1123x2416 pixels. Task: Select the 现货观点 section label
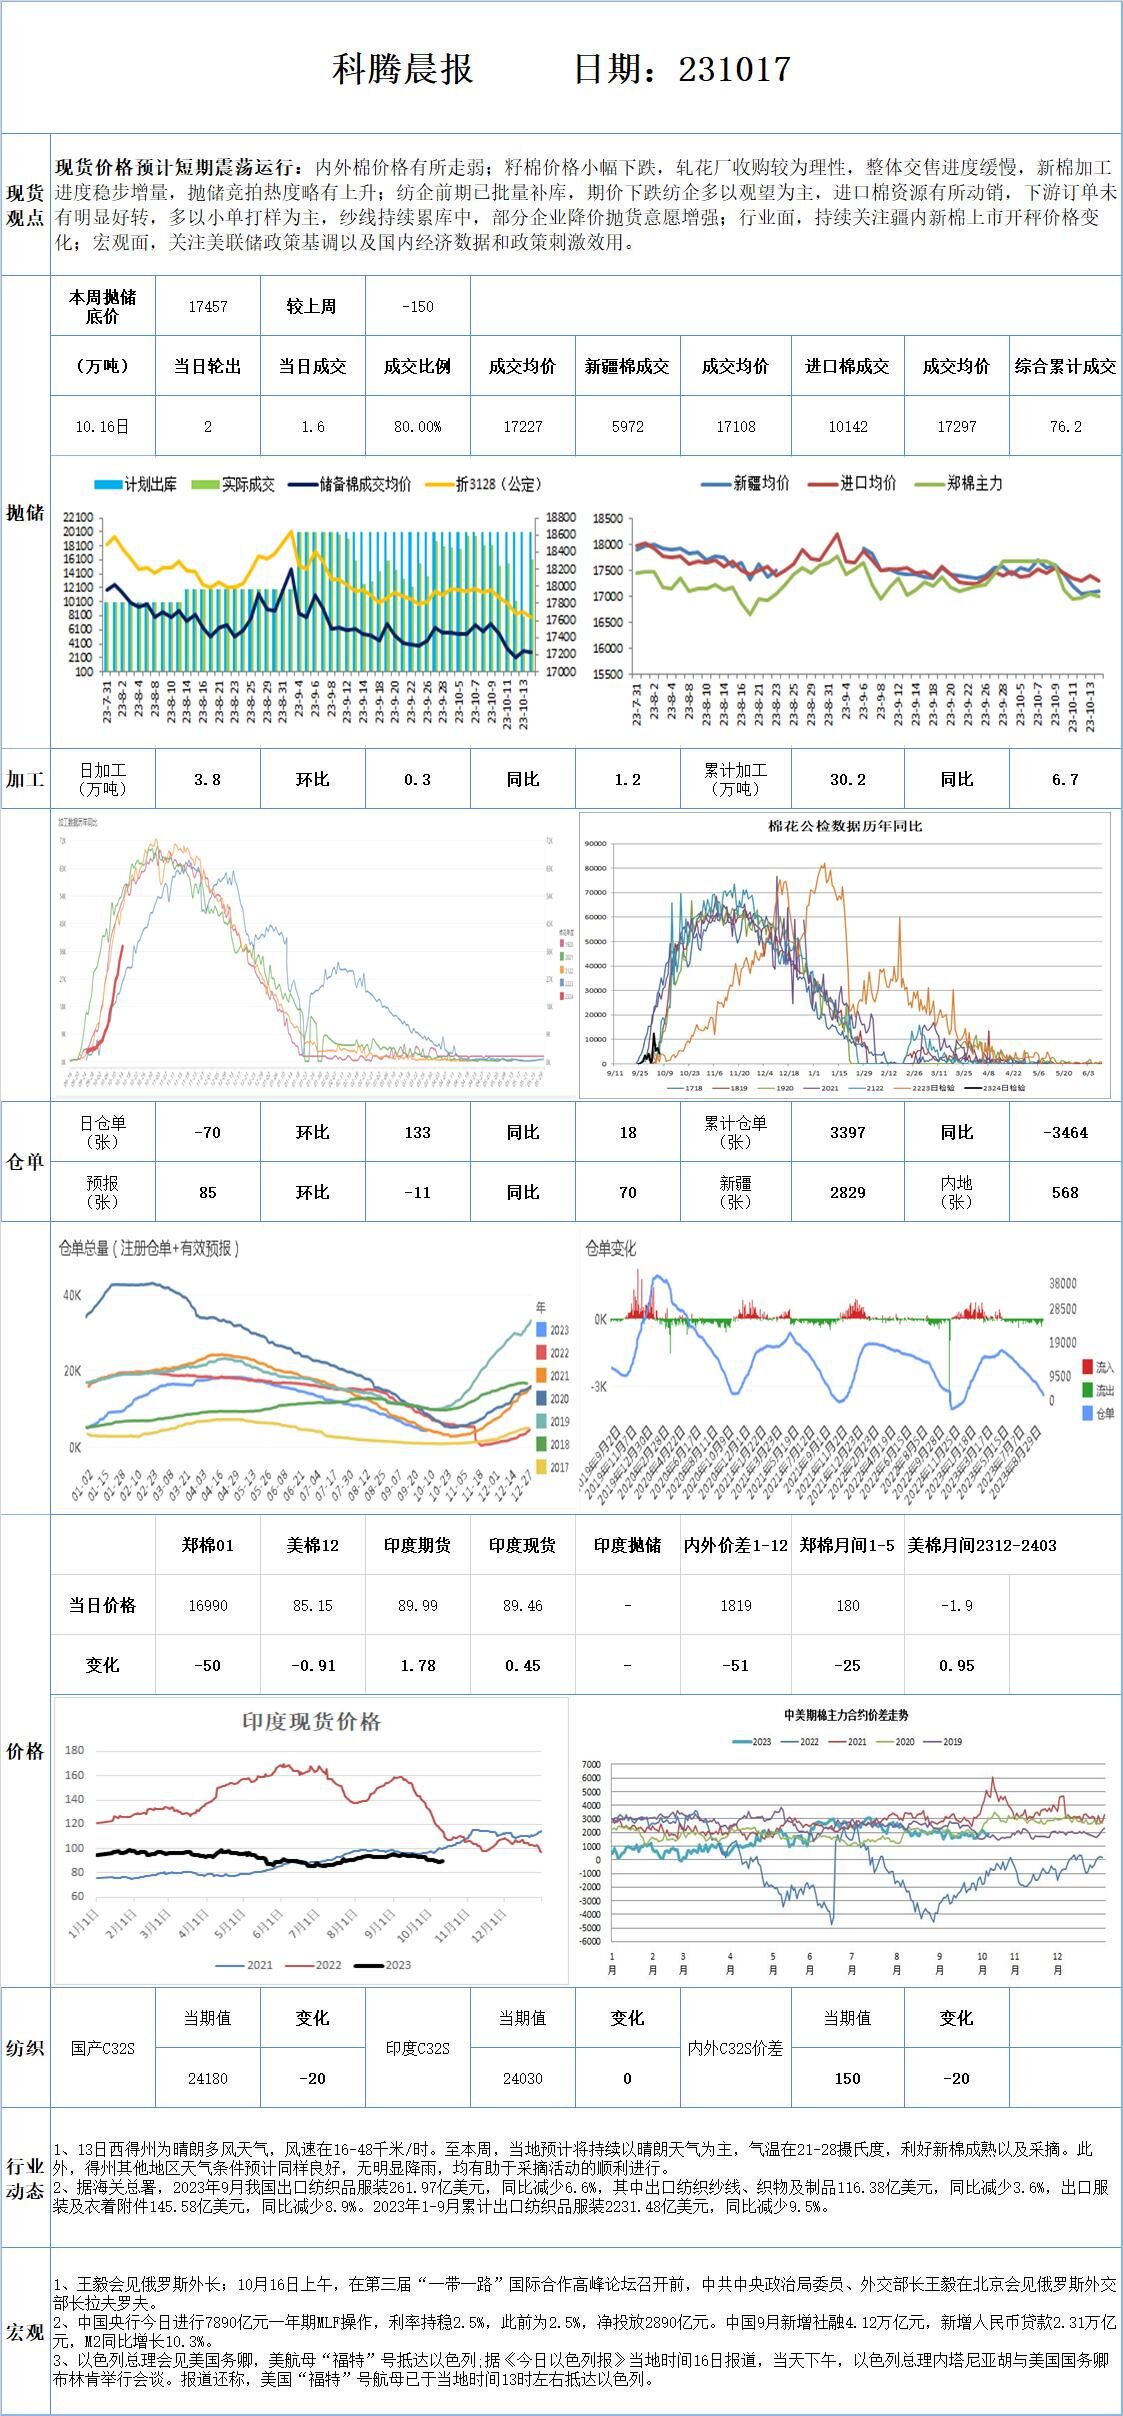[x=25, y=205]
